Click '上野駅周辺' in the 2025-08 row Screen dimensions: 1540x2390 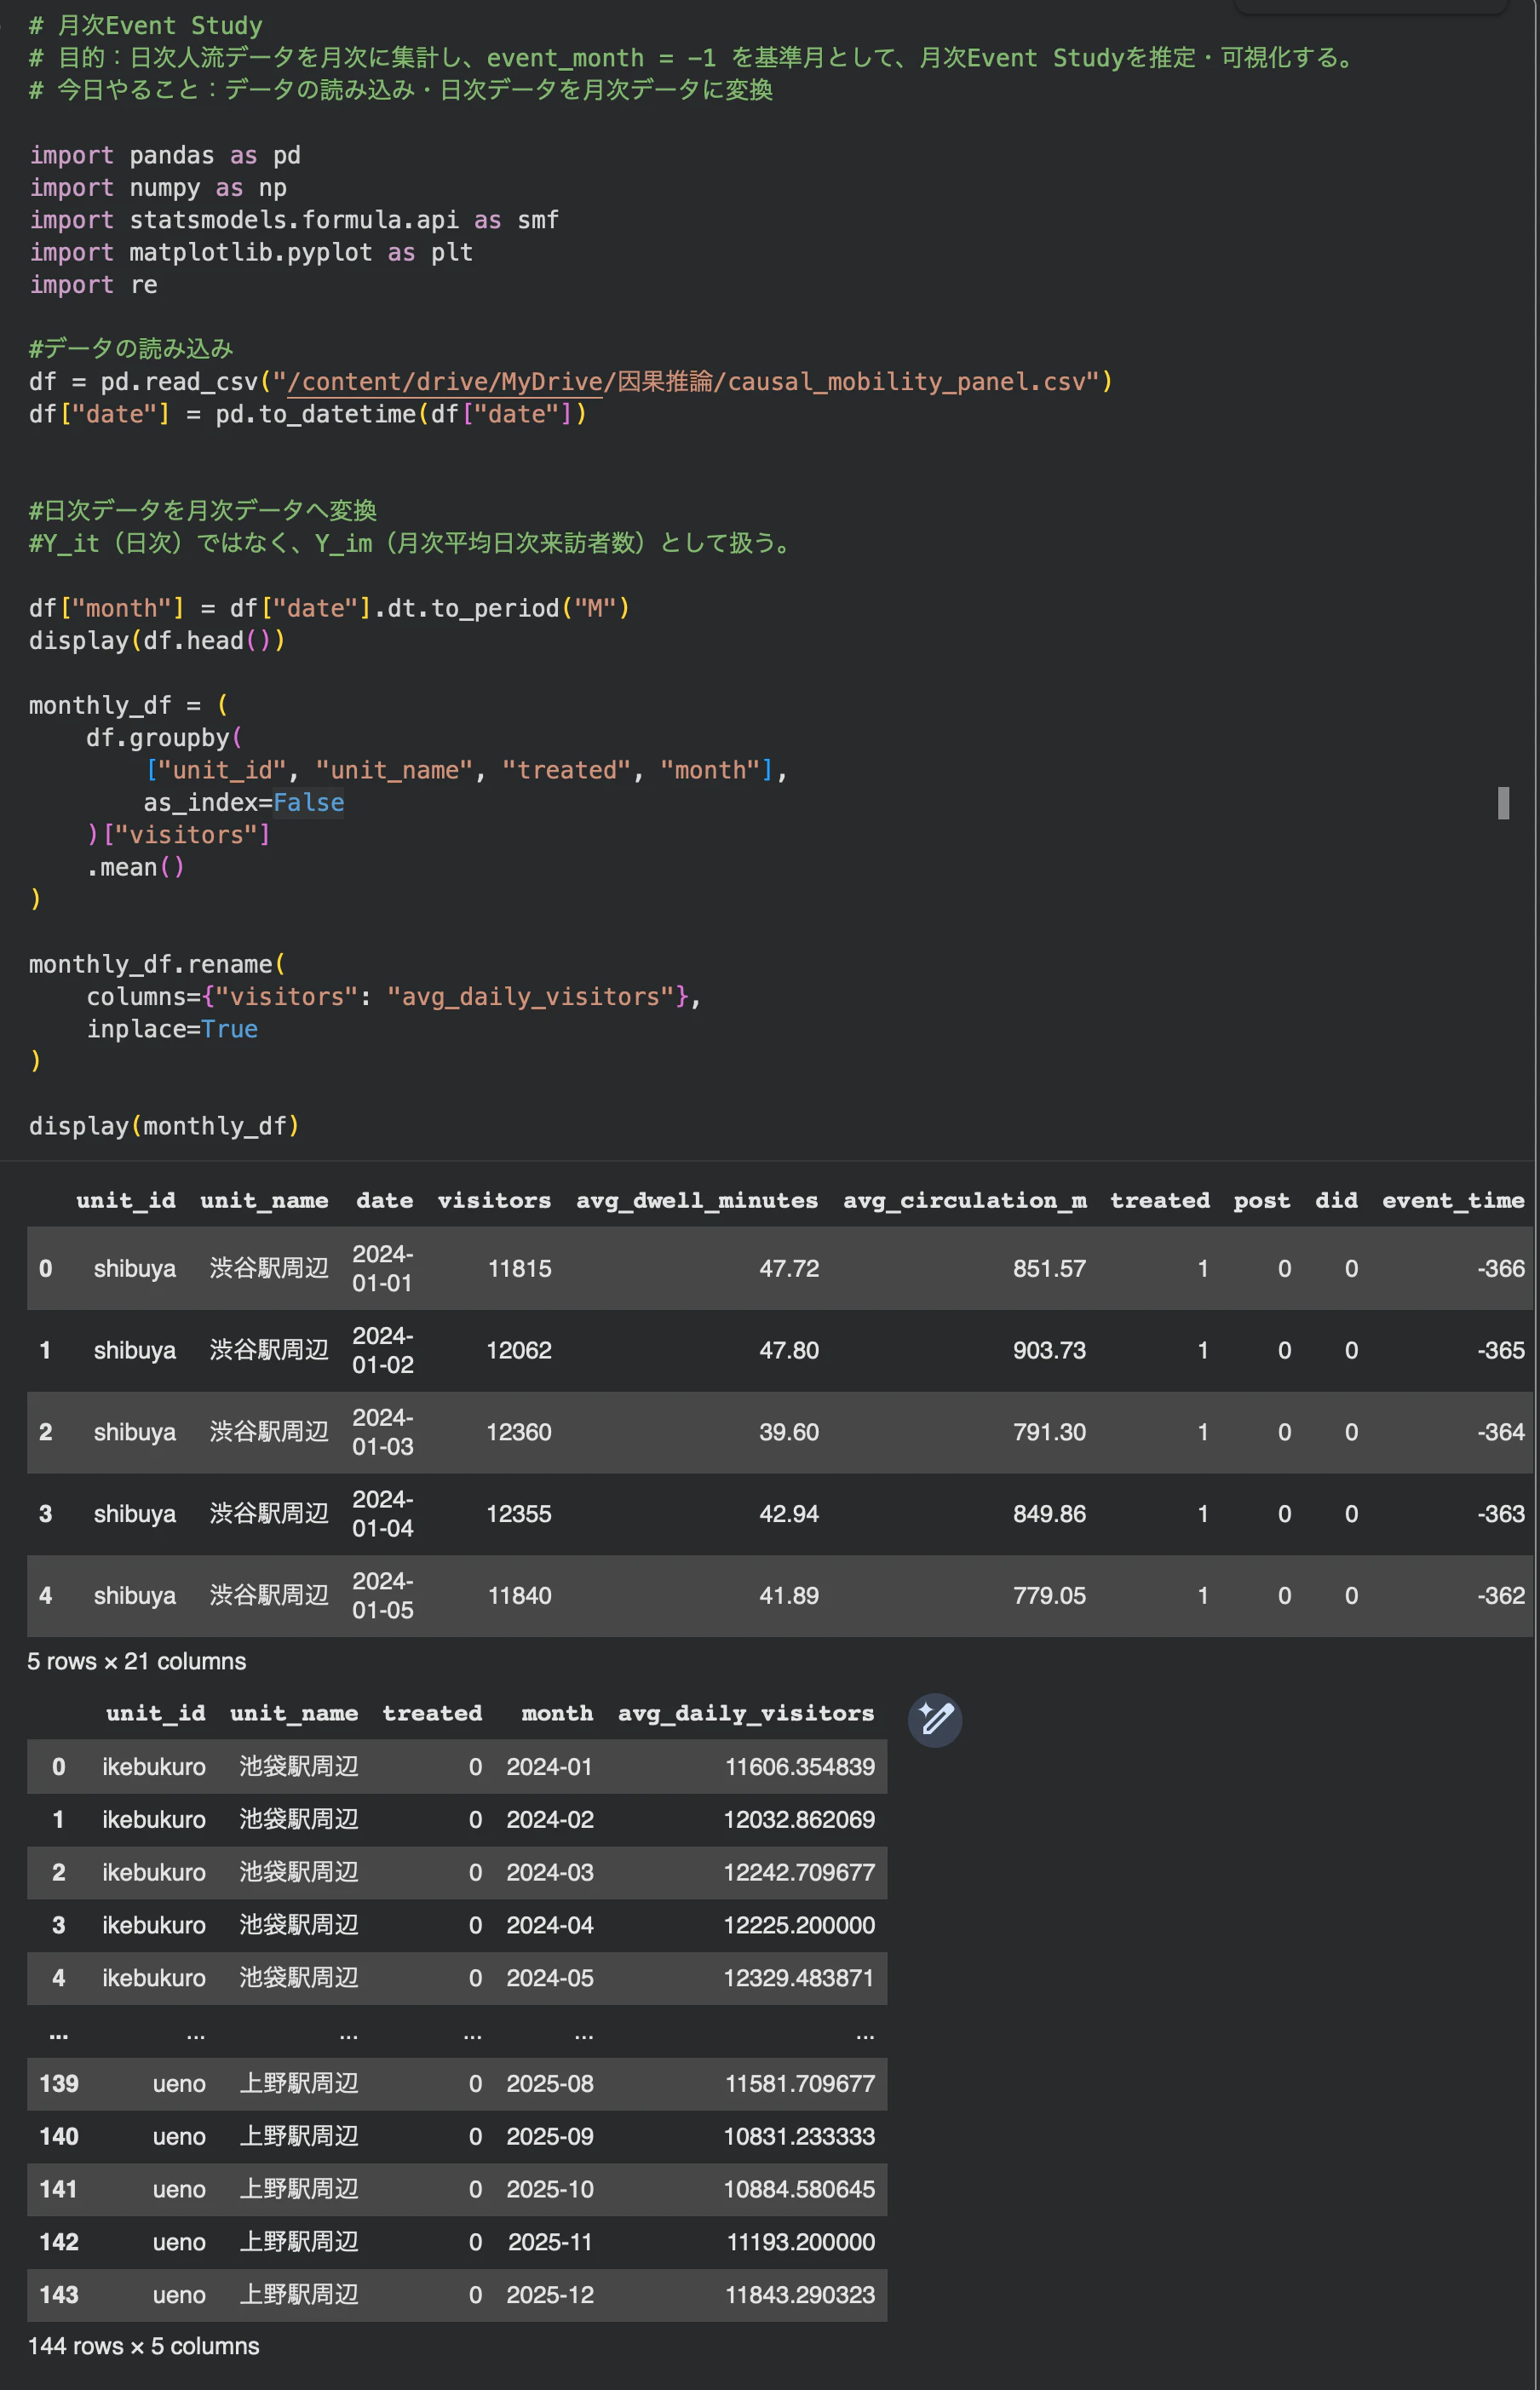tap(299, 2084)
